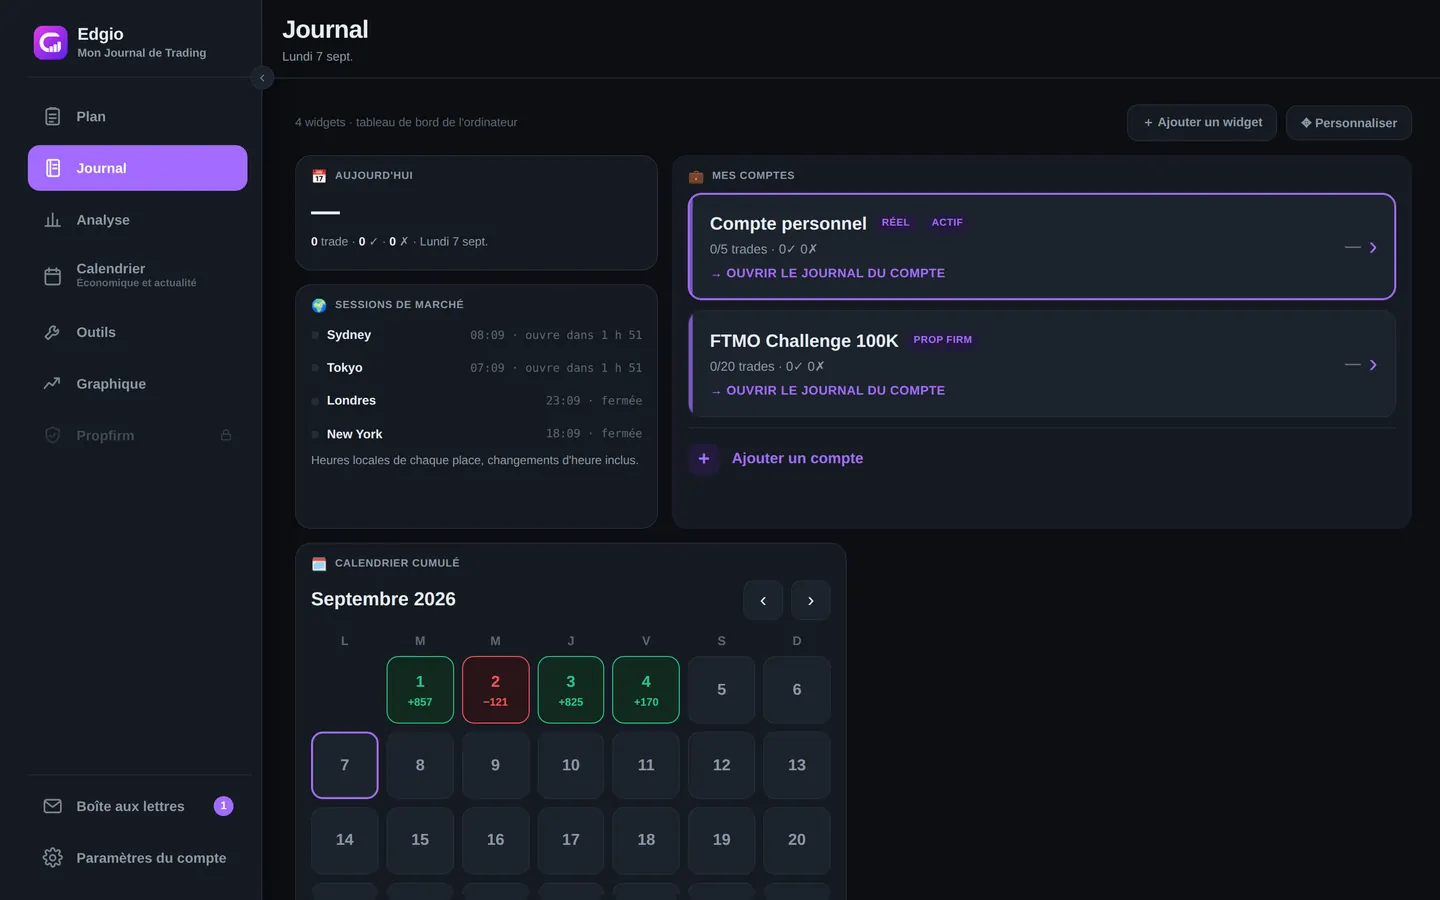Select September 4 with +170
Viewport: 1440px width, 900px height.
[646, 690]
